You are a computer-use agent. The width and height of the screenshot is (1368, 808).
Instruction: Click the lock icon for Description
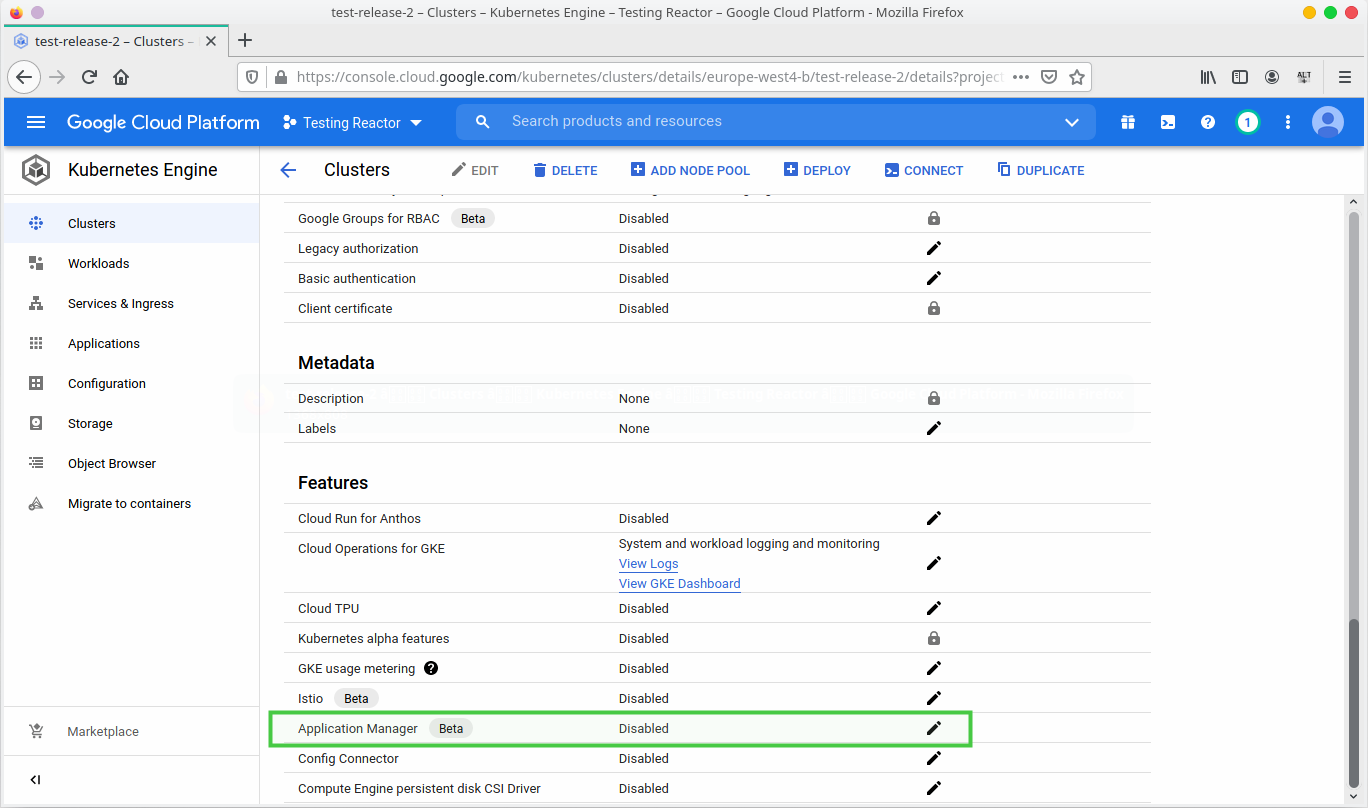934,398
